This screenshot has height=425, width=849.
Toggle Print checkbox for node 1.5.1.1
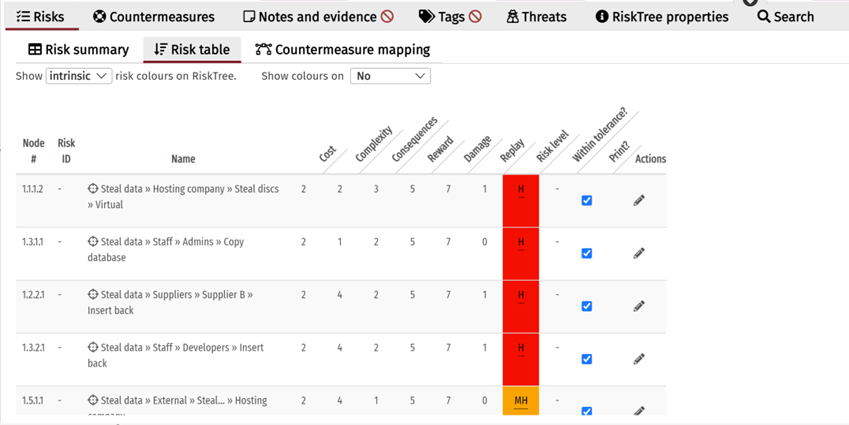(x=586, y=411)
